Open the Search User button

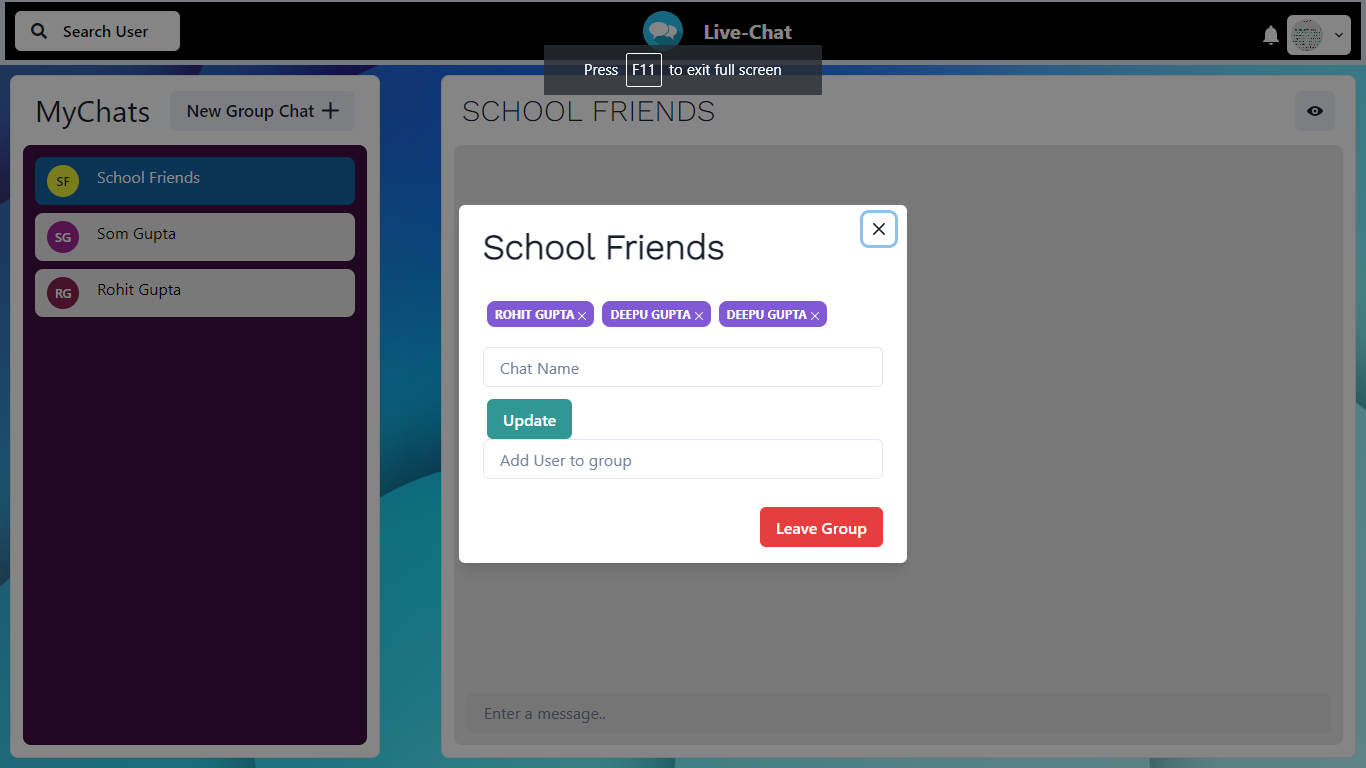point(97,31)
